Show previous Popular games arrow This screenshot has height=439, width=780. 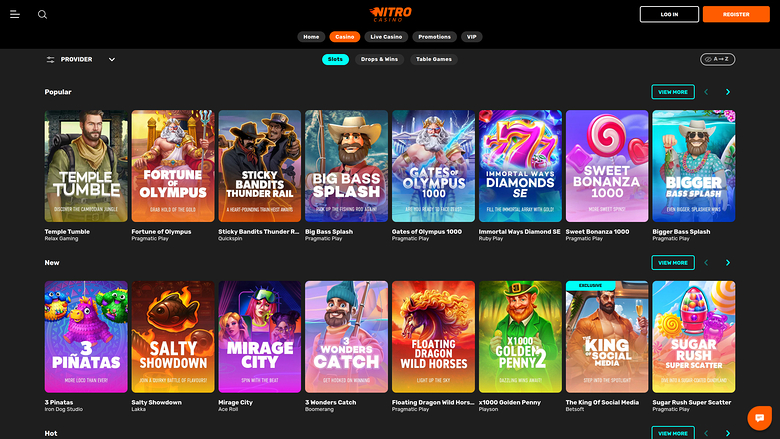tap(706, 92)
